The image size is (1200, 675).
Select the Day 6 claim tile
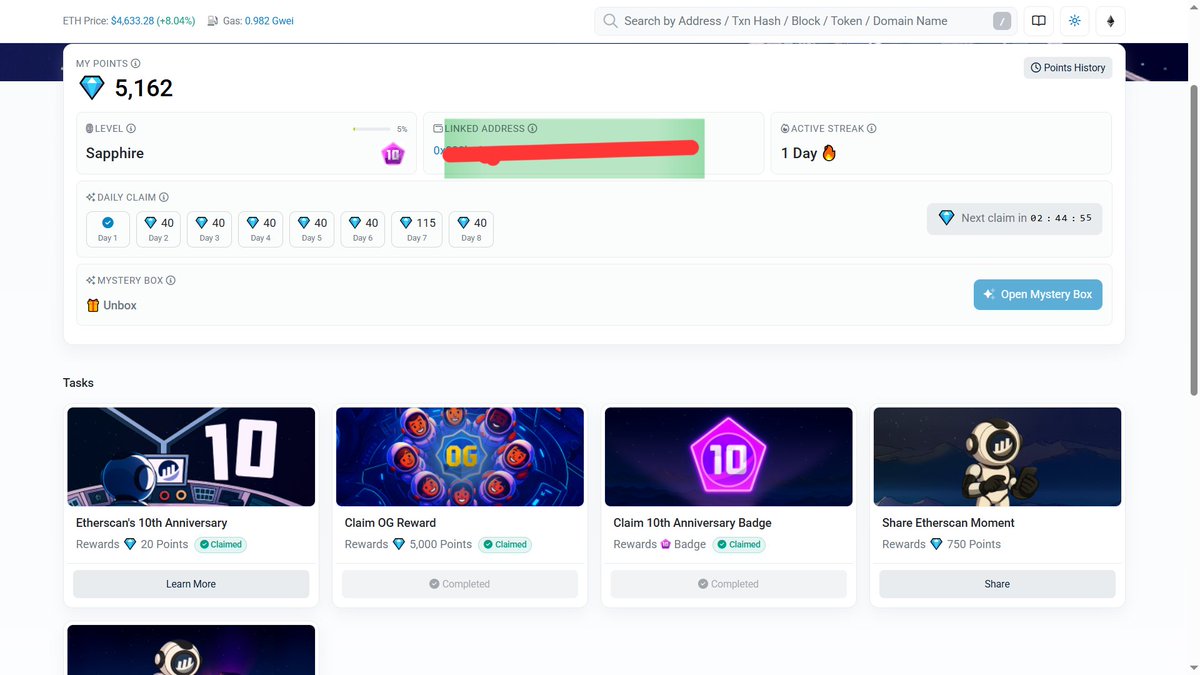[x=363, y=229]
